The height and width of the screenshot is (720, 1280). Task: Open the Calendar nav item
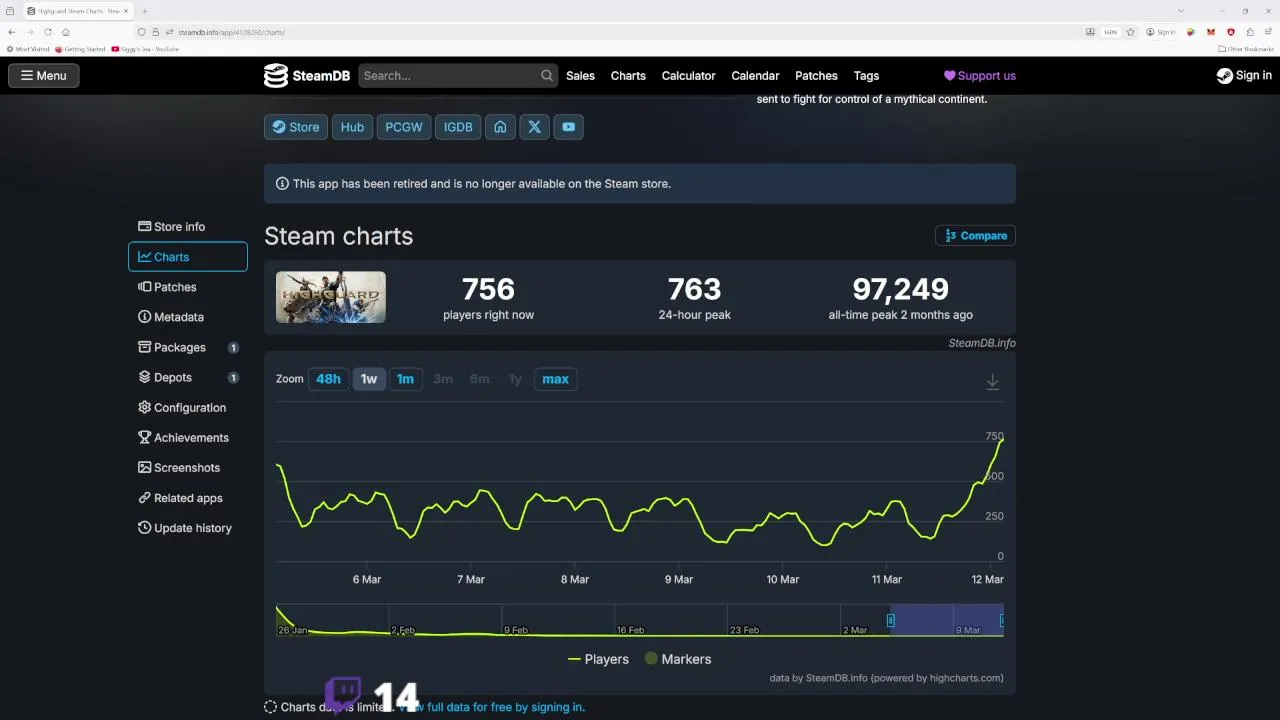pos(755,75)
